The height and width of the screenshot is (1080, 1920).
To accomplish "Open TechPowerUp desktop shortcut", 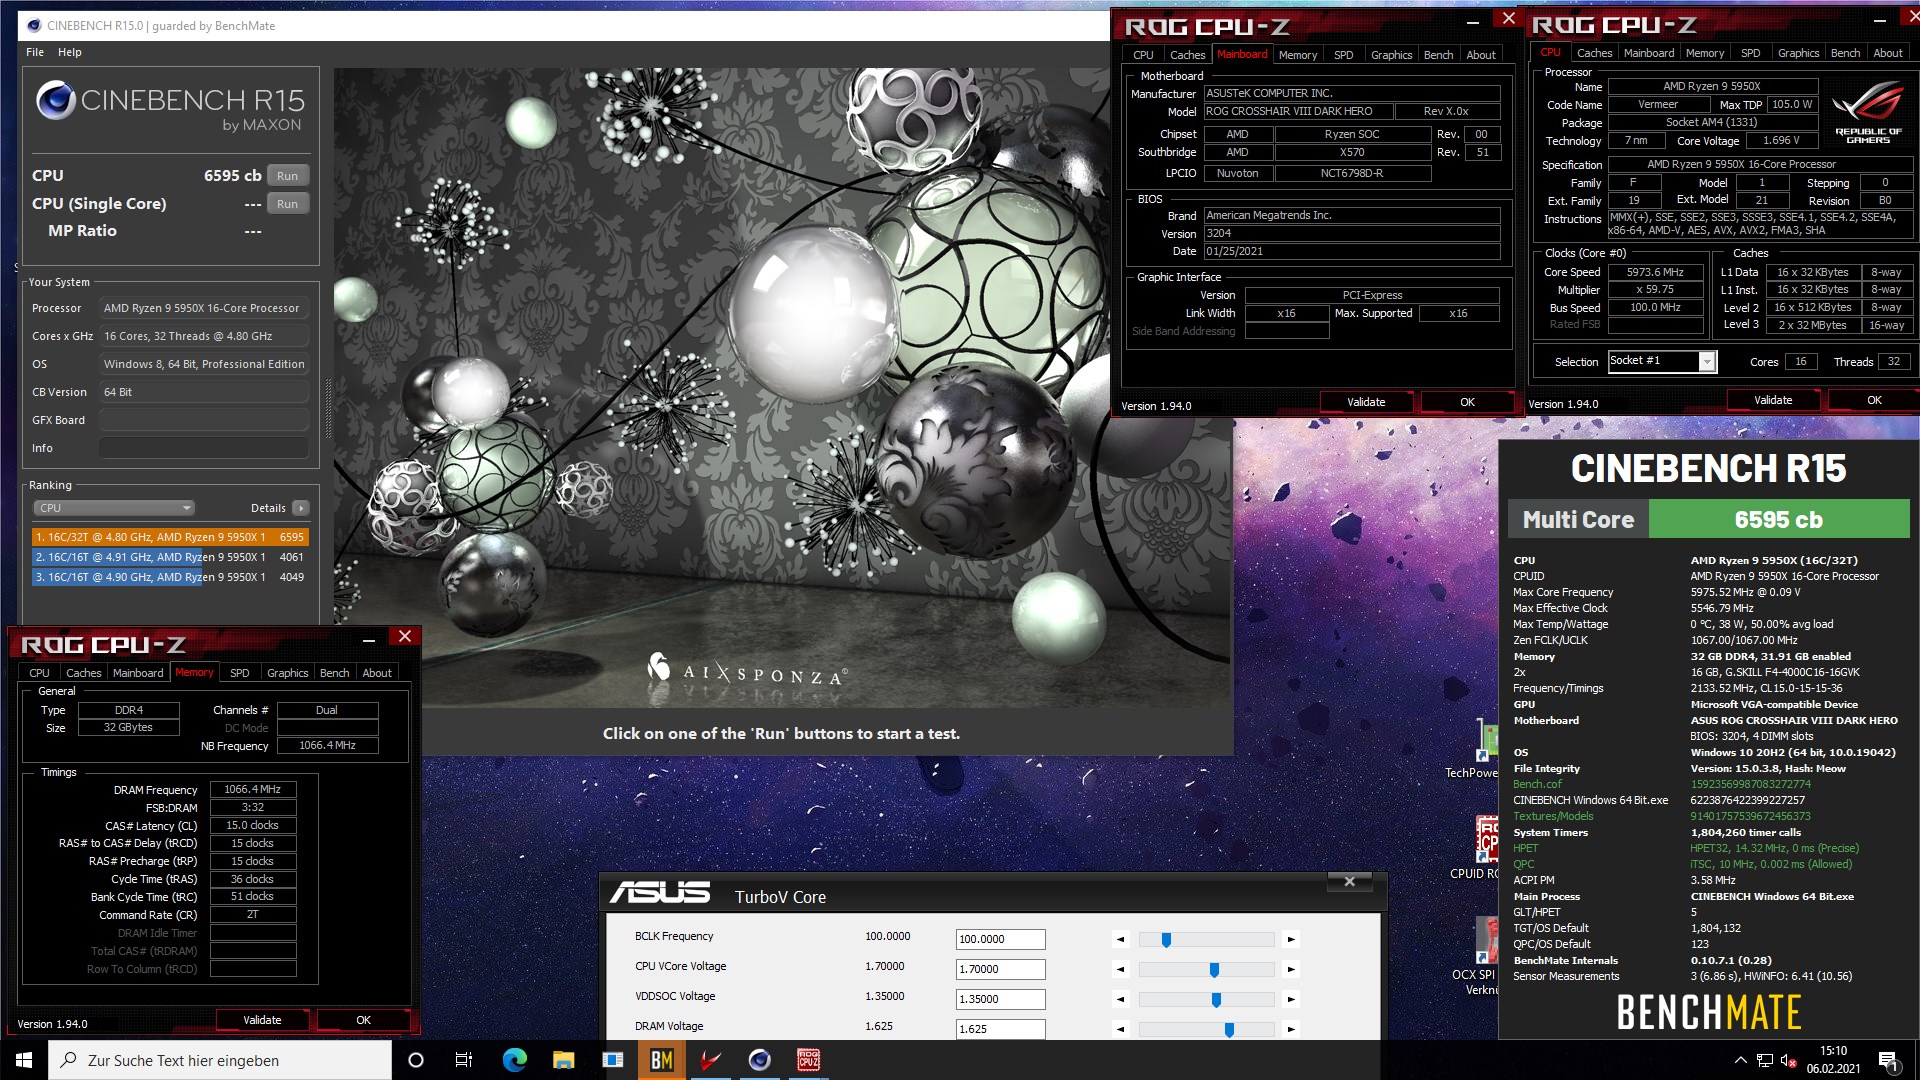I will tap(1476, 748).
